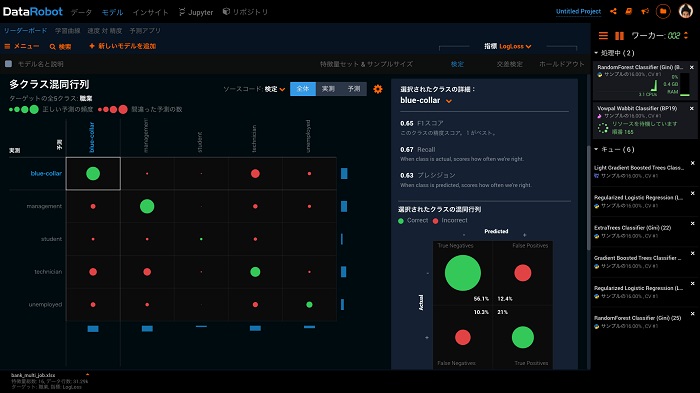700x393 pixels.
Task: Open the project folder icon
Action: [663, 11]
